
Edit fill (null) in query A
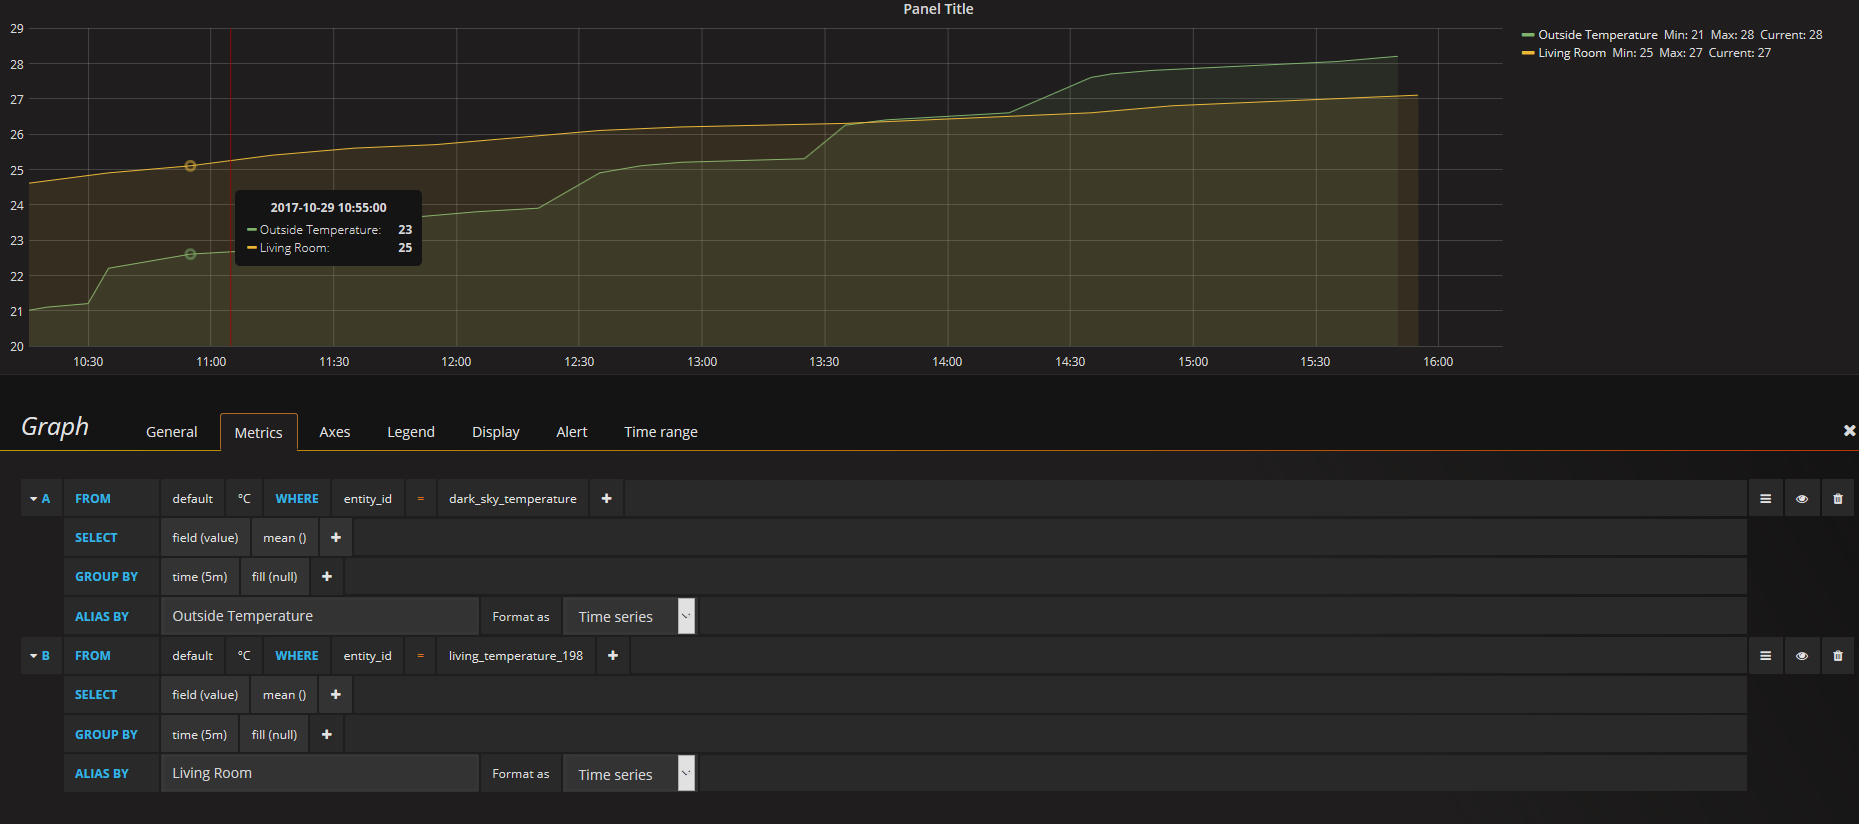click(275, 576)
